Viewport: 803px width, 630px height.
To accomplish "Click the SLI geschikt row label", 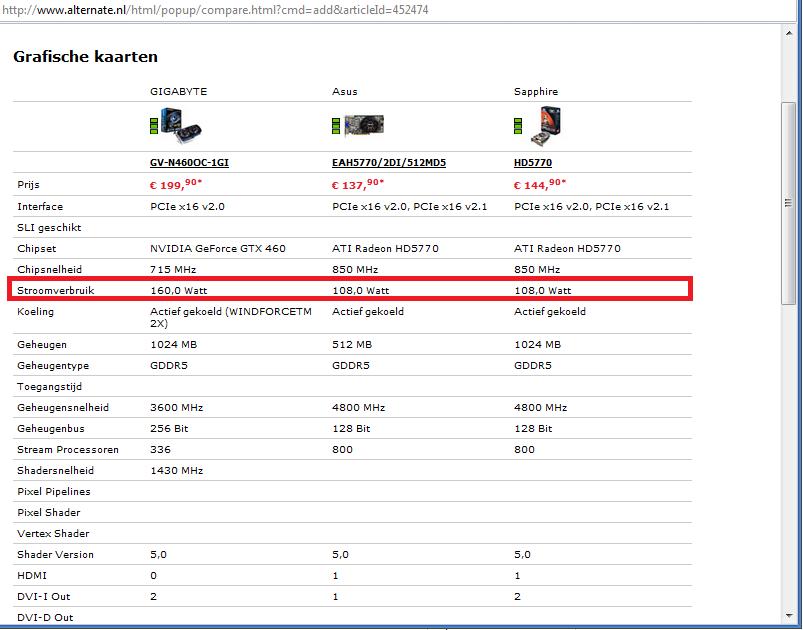I will tap(49, 227).
